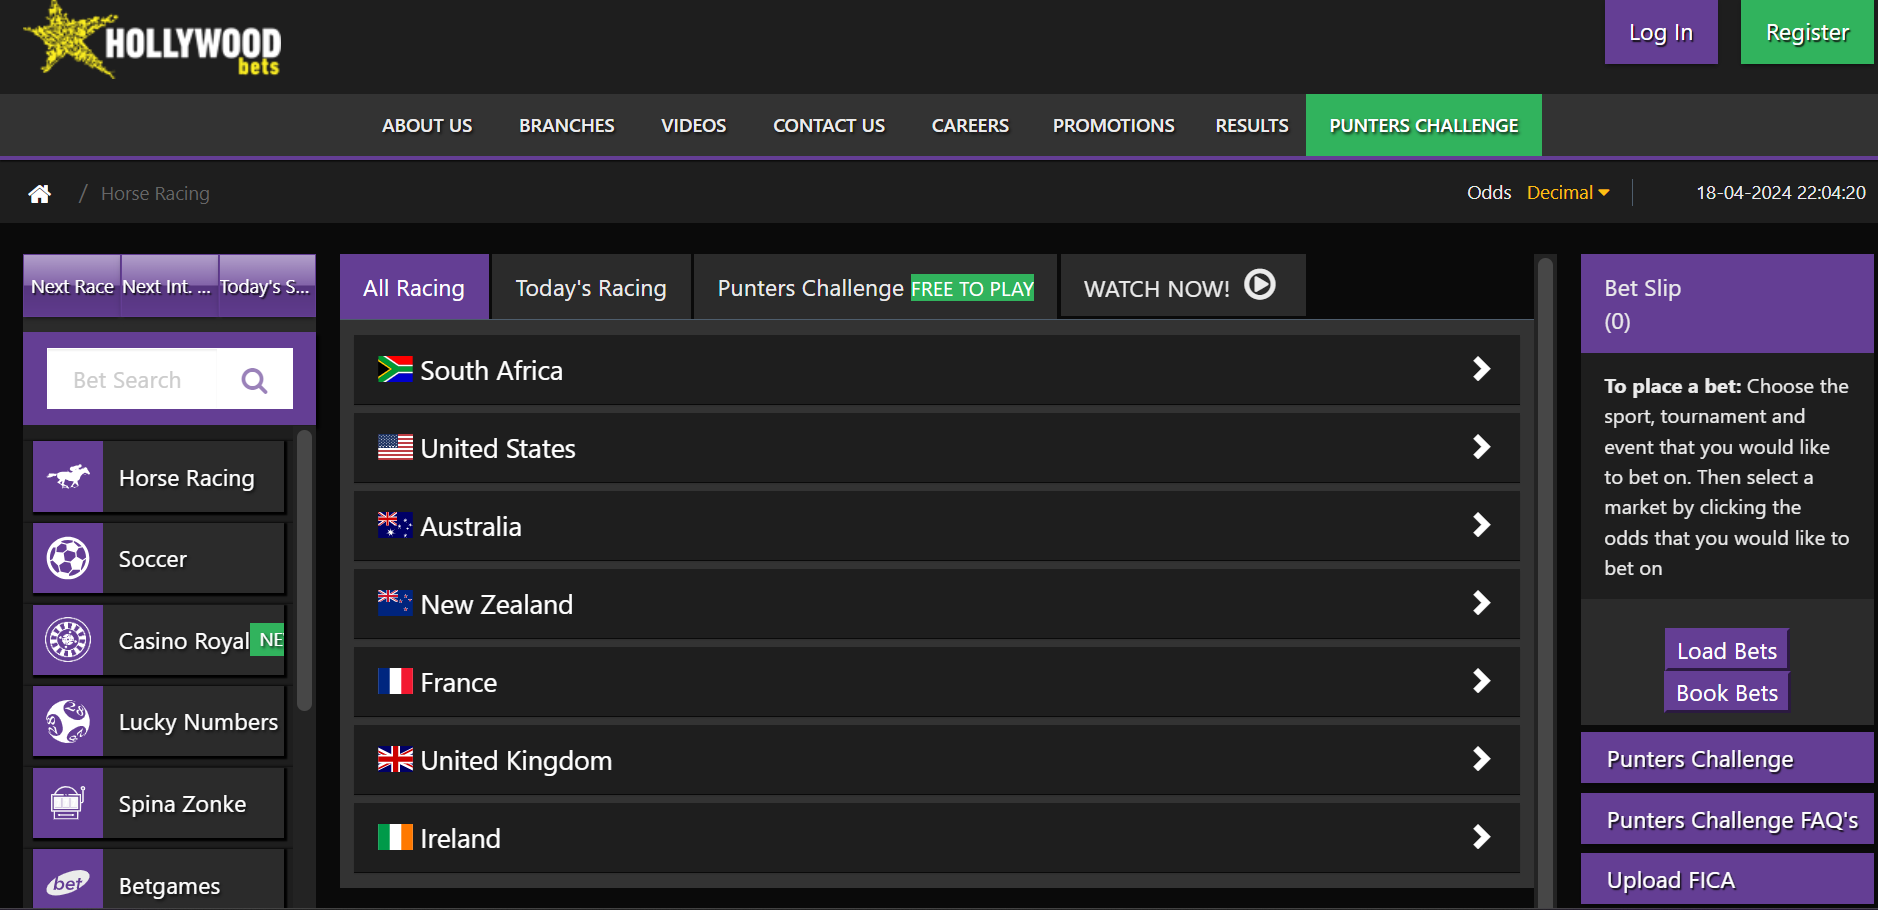Click the United States flag icon
Image resolution: width=1878 pixels, height=910 pixels.
click(x=395, y=447)
